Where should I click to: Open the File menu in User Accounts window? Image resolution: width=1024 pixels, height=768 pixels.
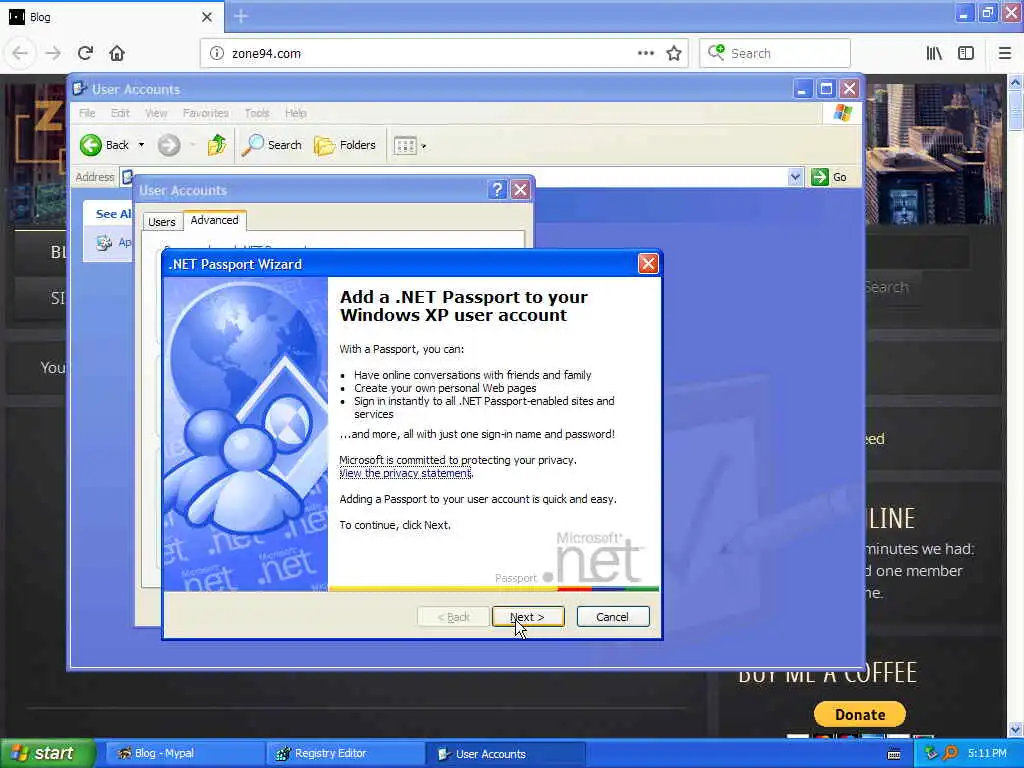[87, 113]
